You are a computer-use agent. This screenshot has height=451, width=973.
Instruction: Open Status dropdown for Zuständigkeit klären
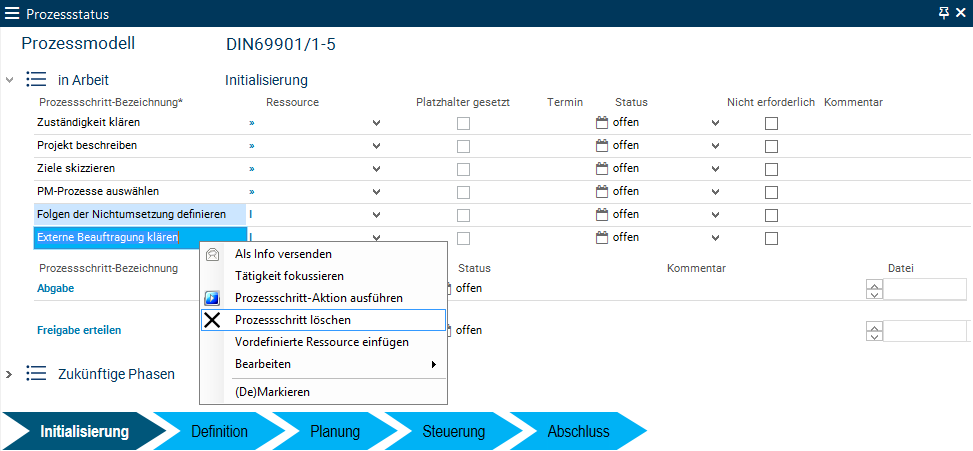pyautogui.click(x=715, y=123)
